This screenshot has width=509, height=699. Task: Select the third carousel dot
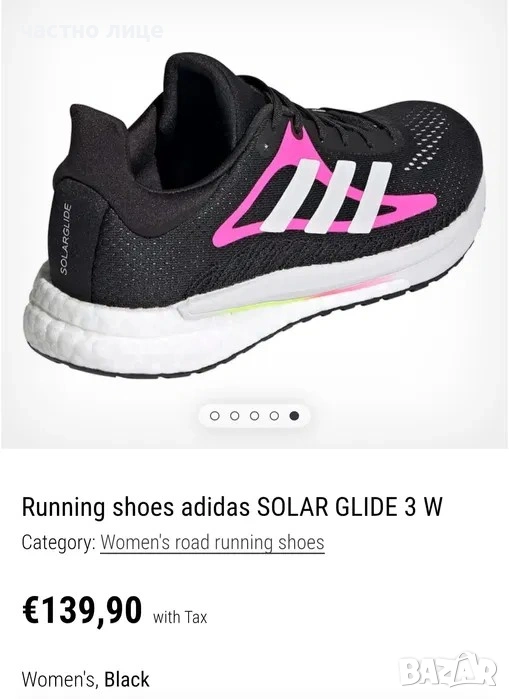pos(254,416)
